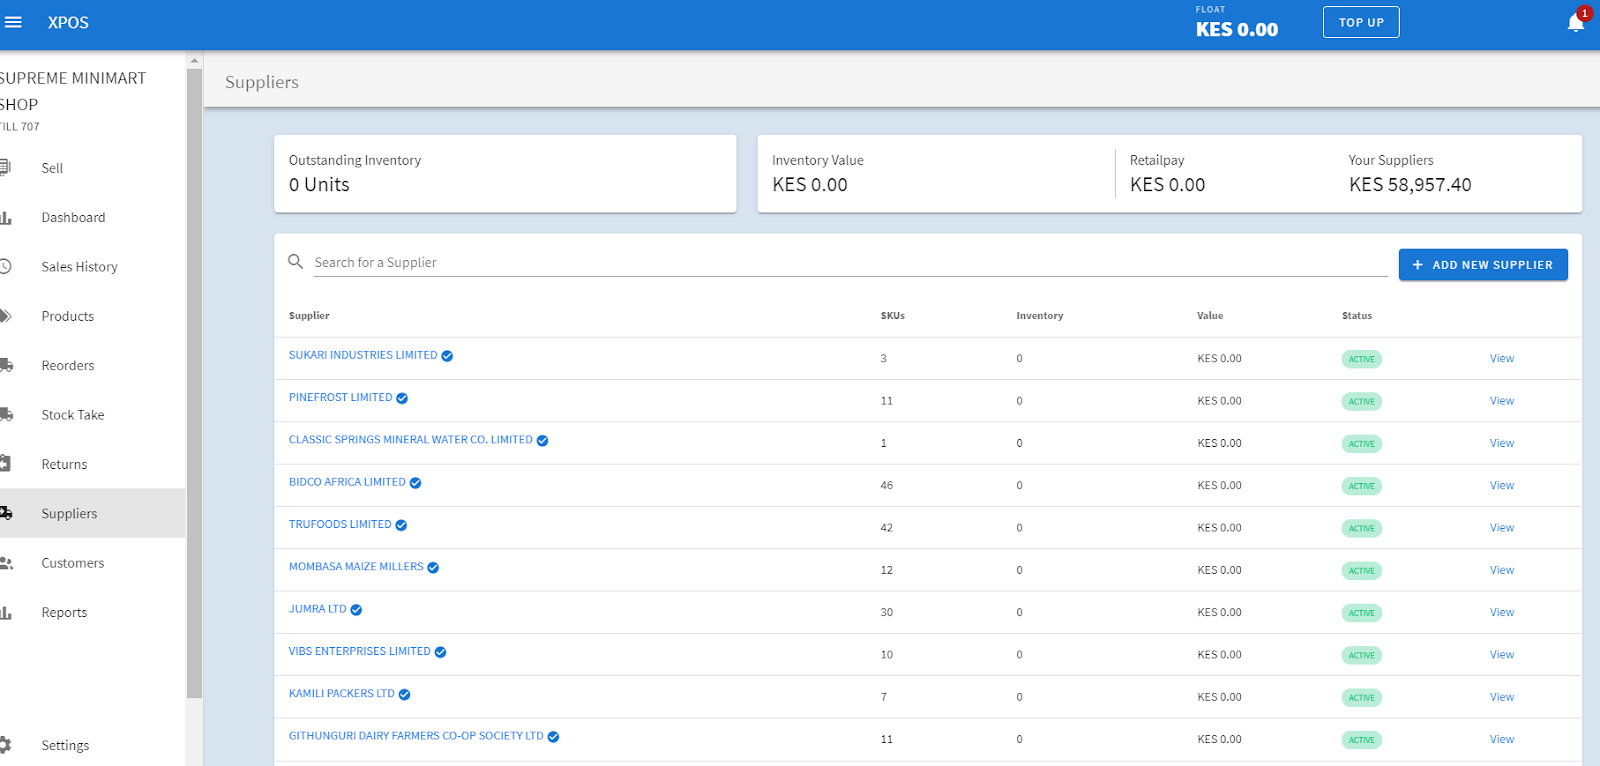Click the Sales History clock icon
Screen dimensions: 1600x766
[x=5, y=266]
